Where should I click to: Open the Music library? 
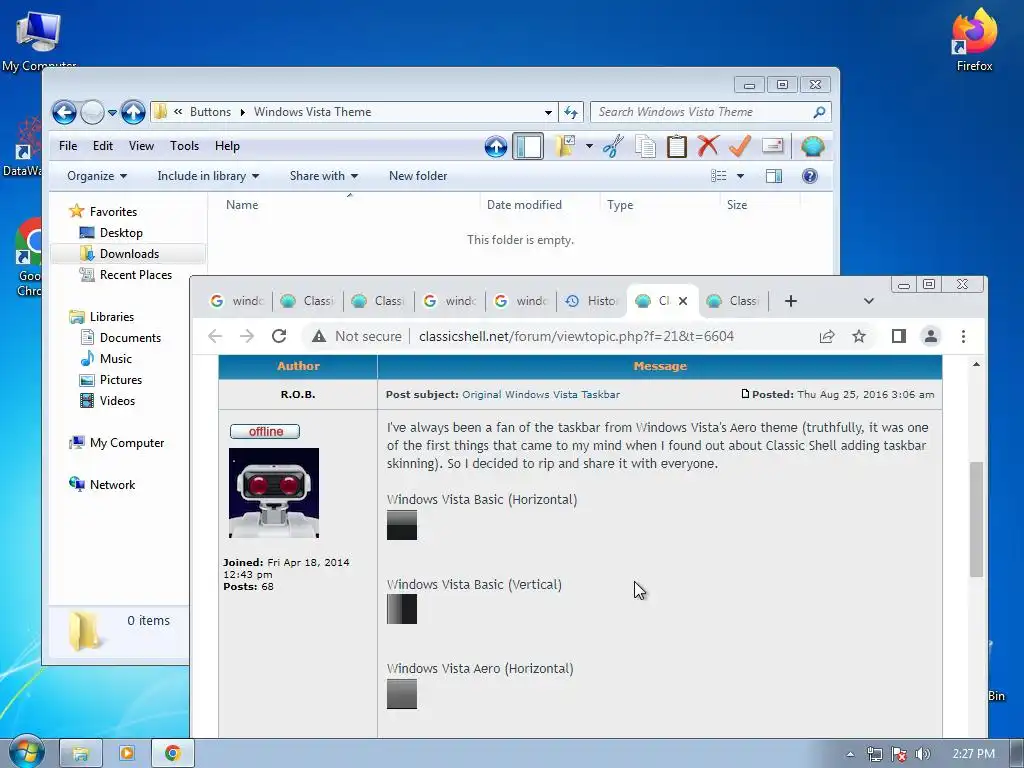point(116,359)
